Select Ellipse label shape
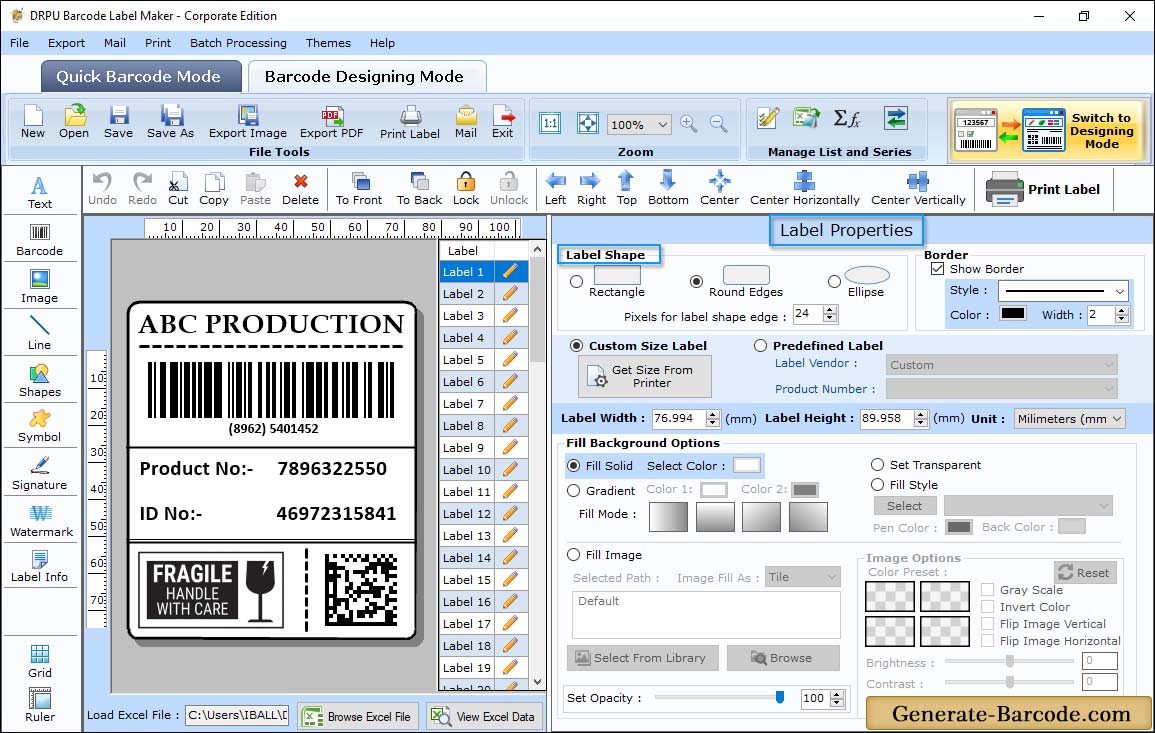 coord(835,281)
